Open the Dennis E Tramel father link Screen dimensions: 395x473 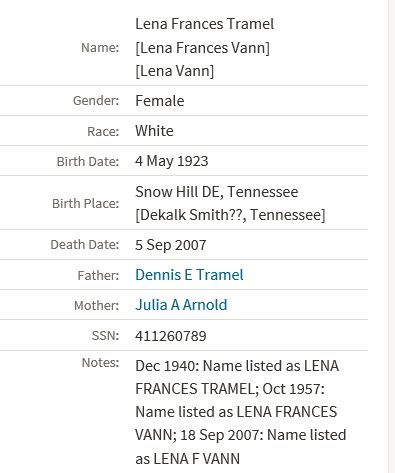click(x=189, y=275)
